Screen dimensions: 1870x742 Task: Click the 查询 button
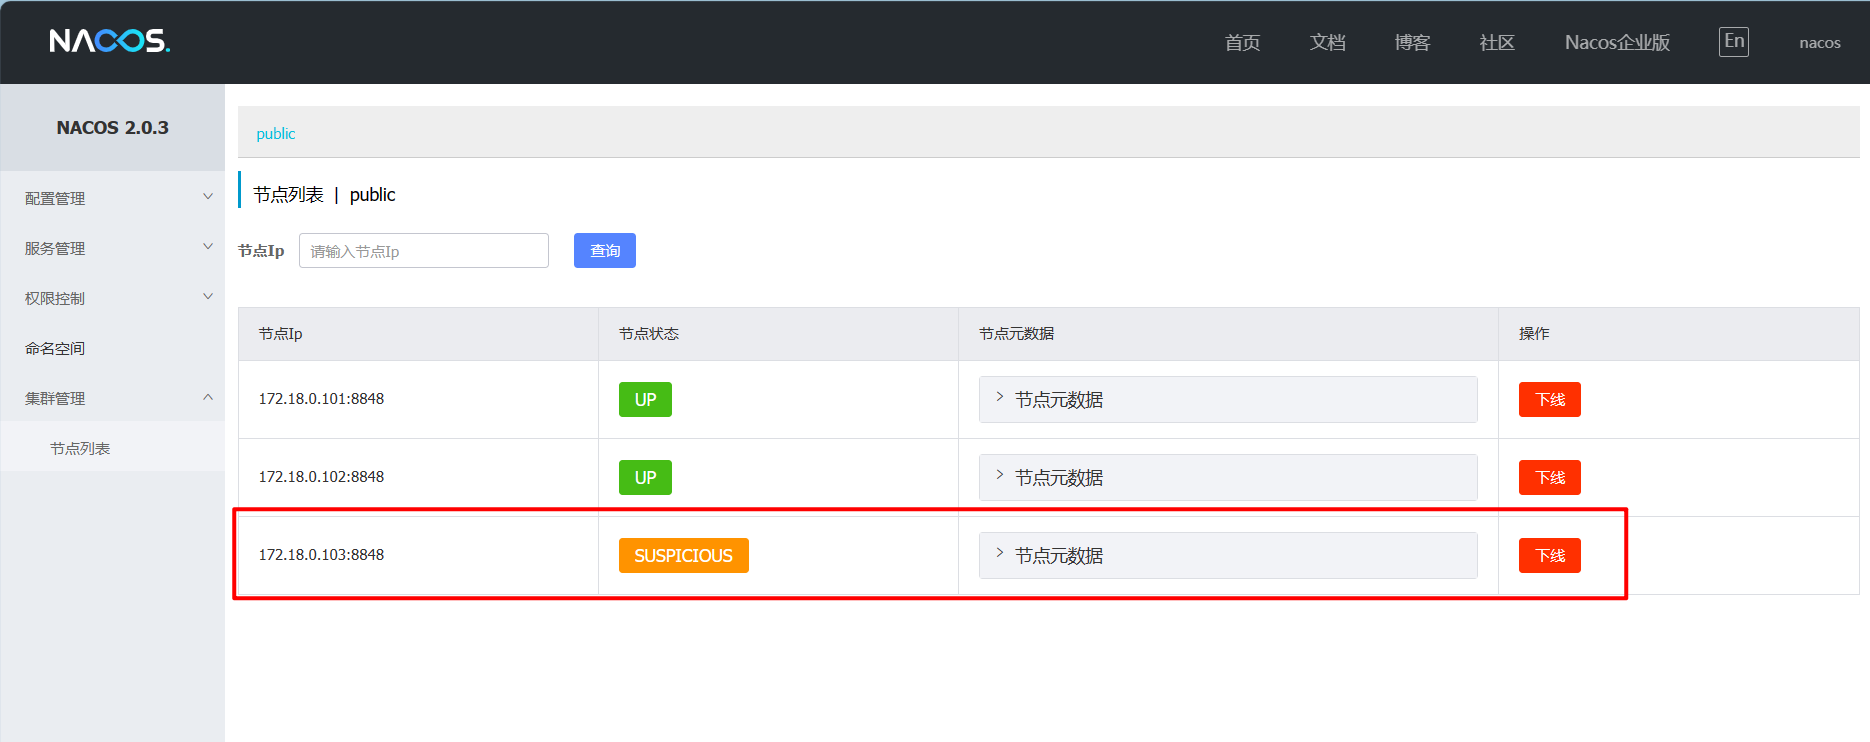(x=605, y=251)
